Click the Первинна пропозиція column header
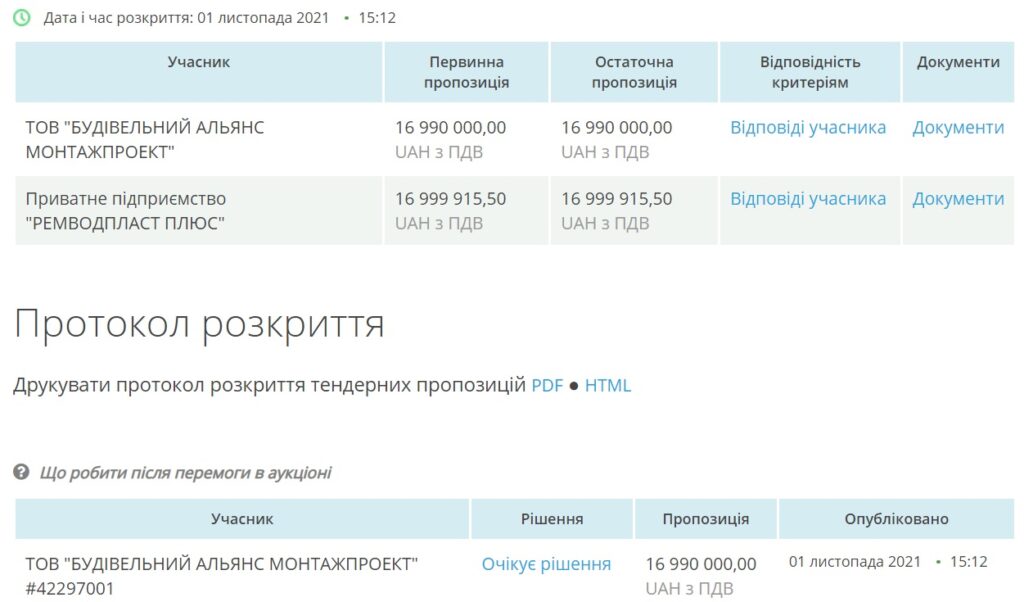The image size is (1024, 602). (466, 72)
